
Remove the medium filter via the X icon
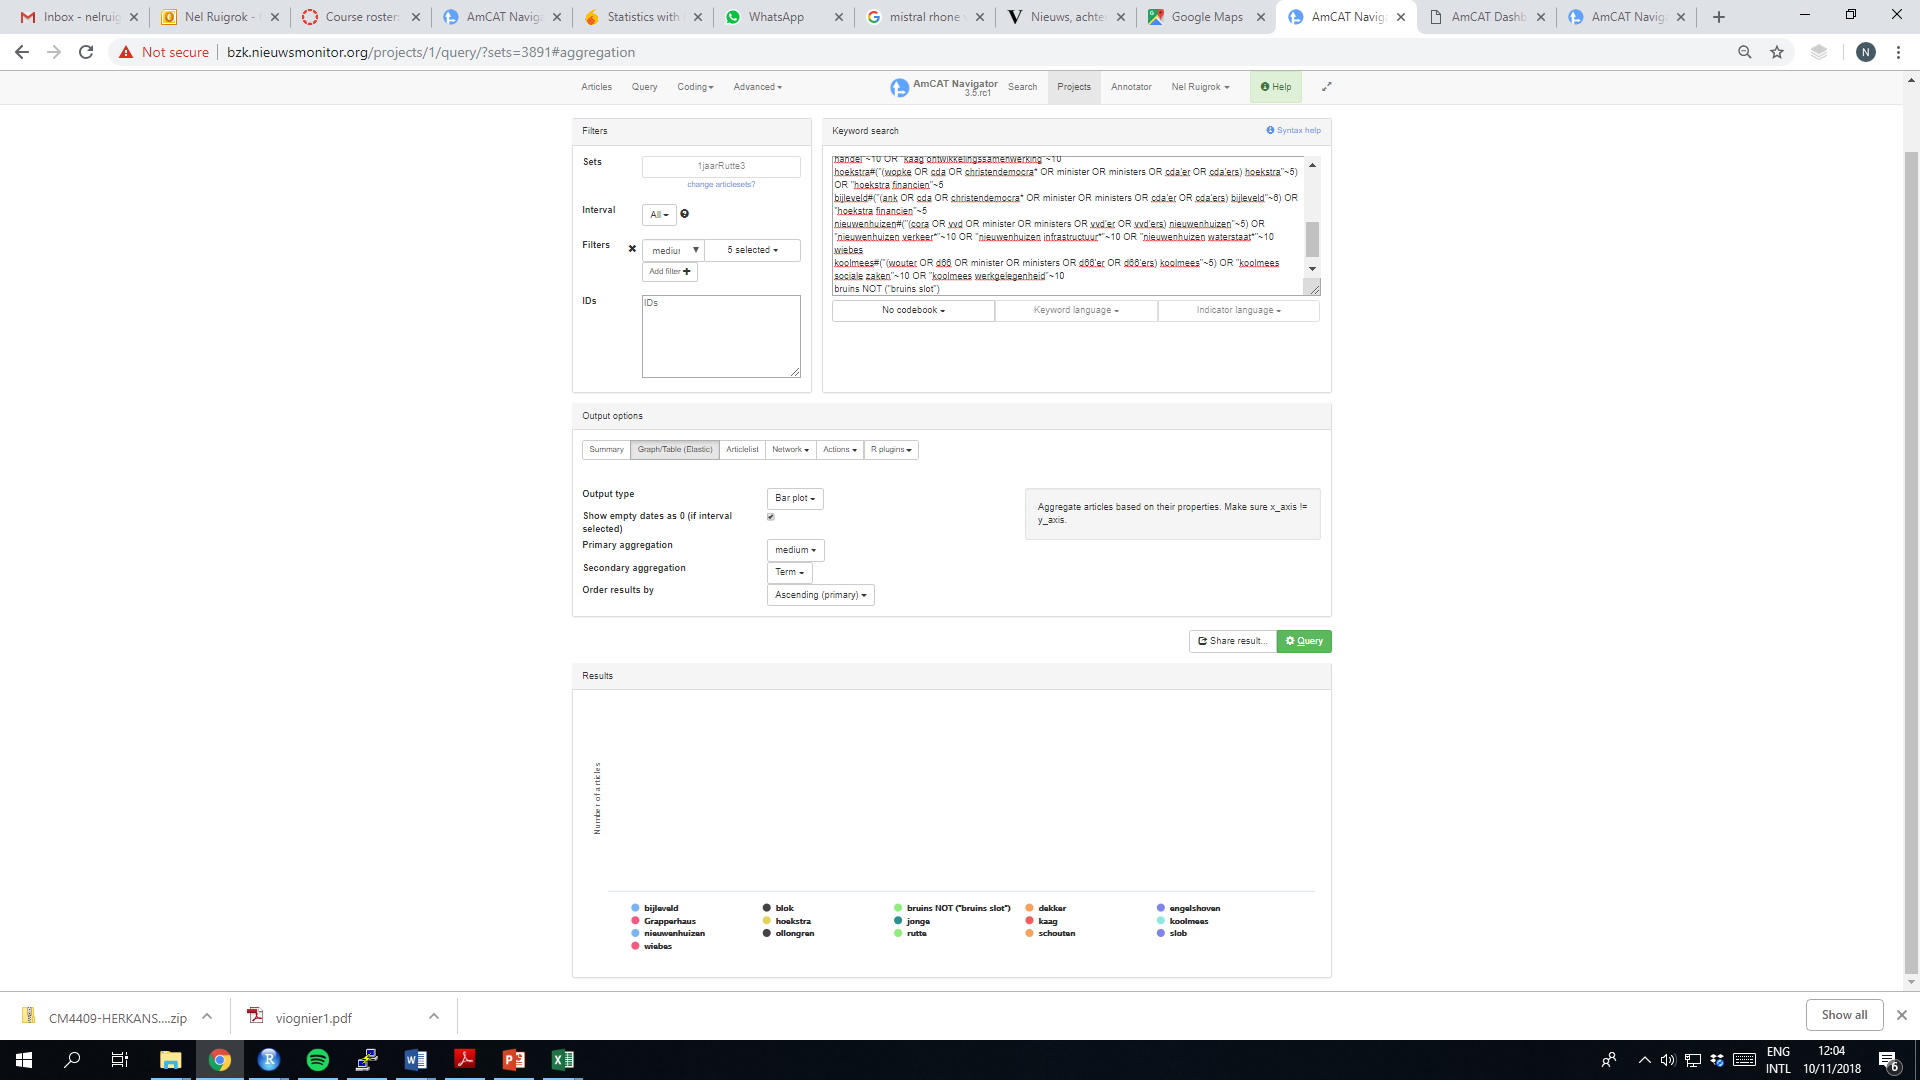tap(631, 248)
